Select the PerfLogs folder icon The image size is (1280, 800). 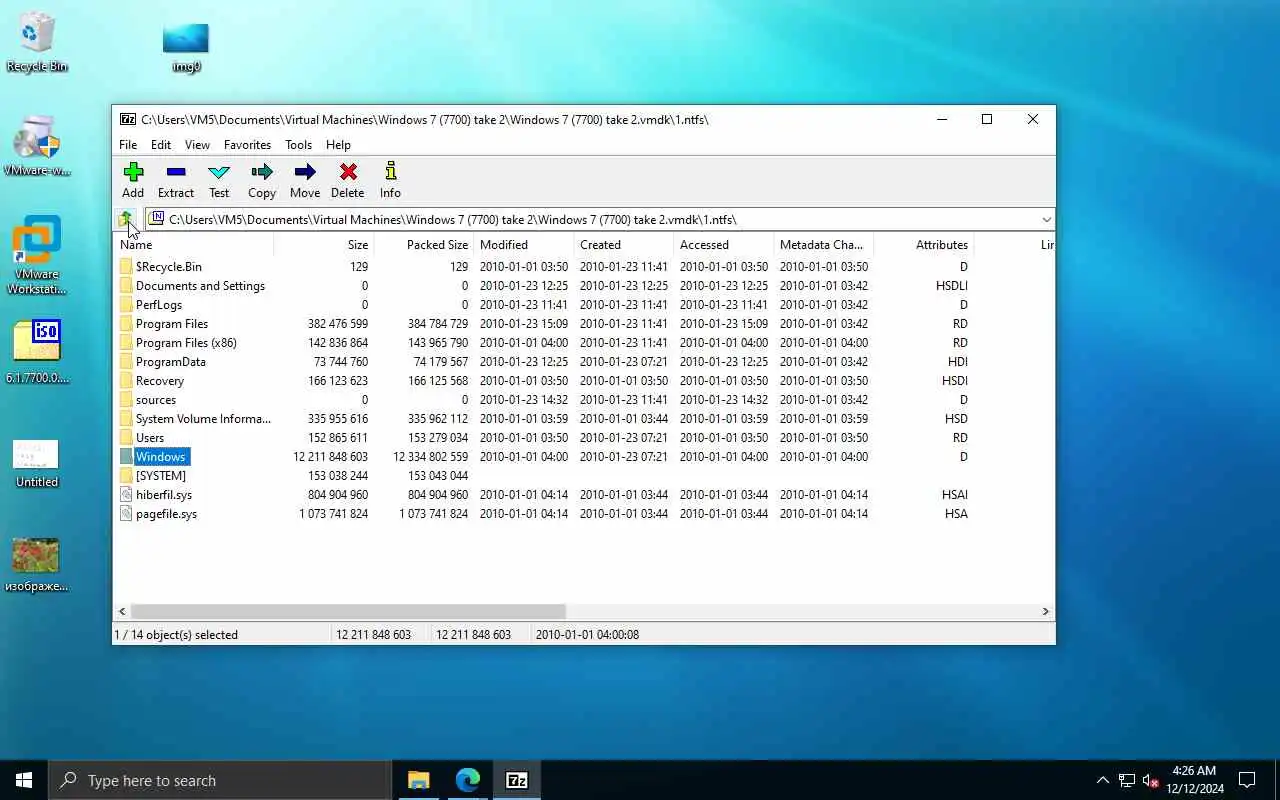126,305
